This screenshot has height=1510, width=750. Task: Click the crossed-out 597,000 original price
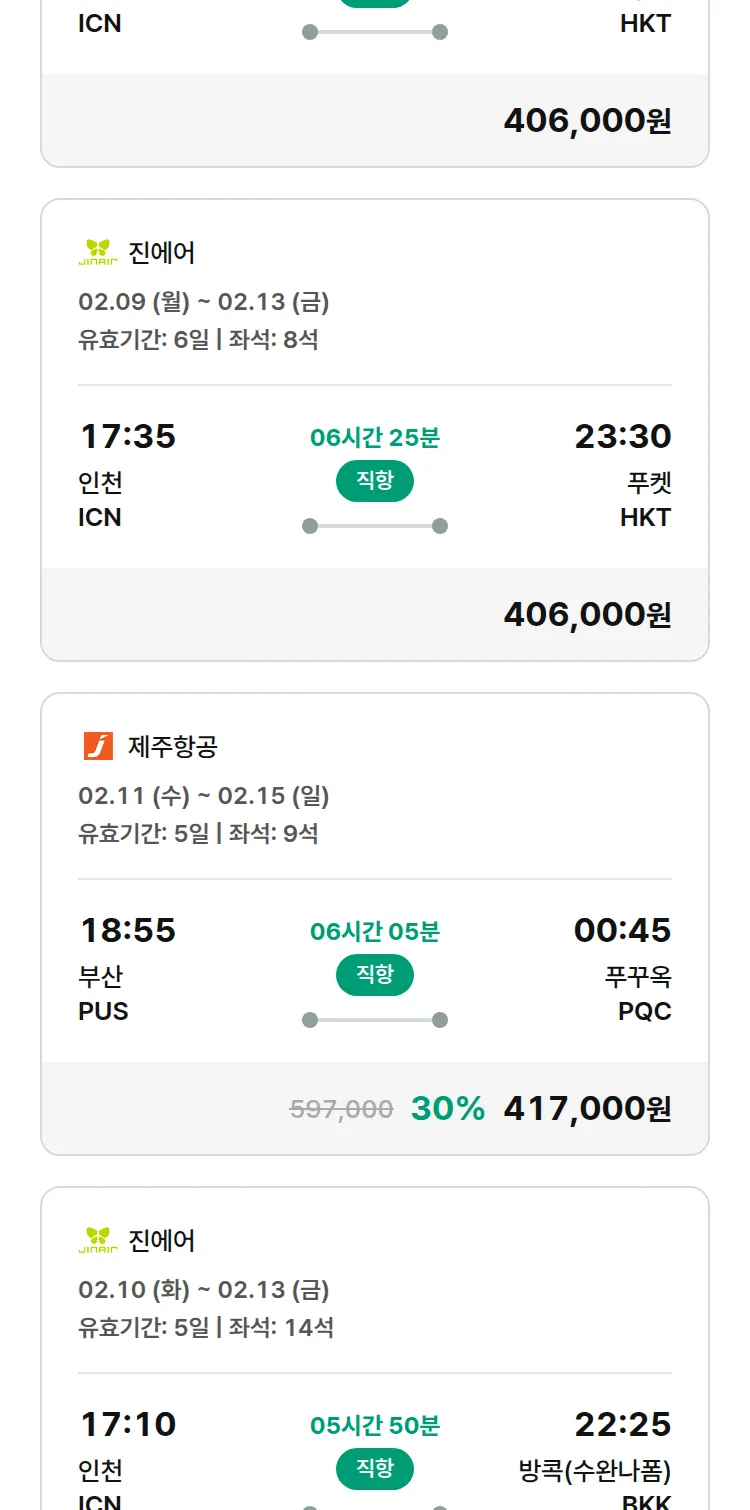click(341, 1108)
